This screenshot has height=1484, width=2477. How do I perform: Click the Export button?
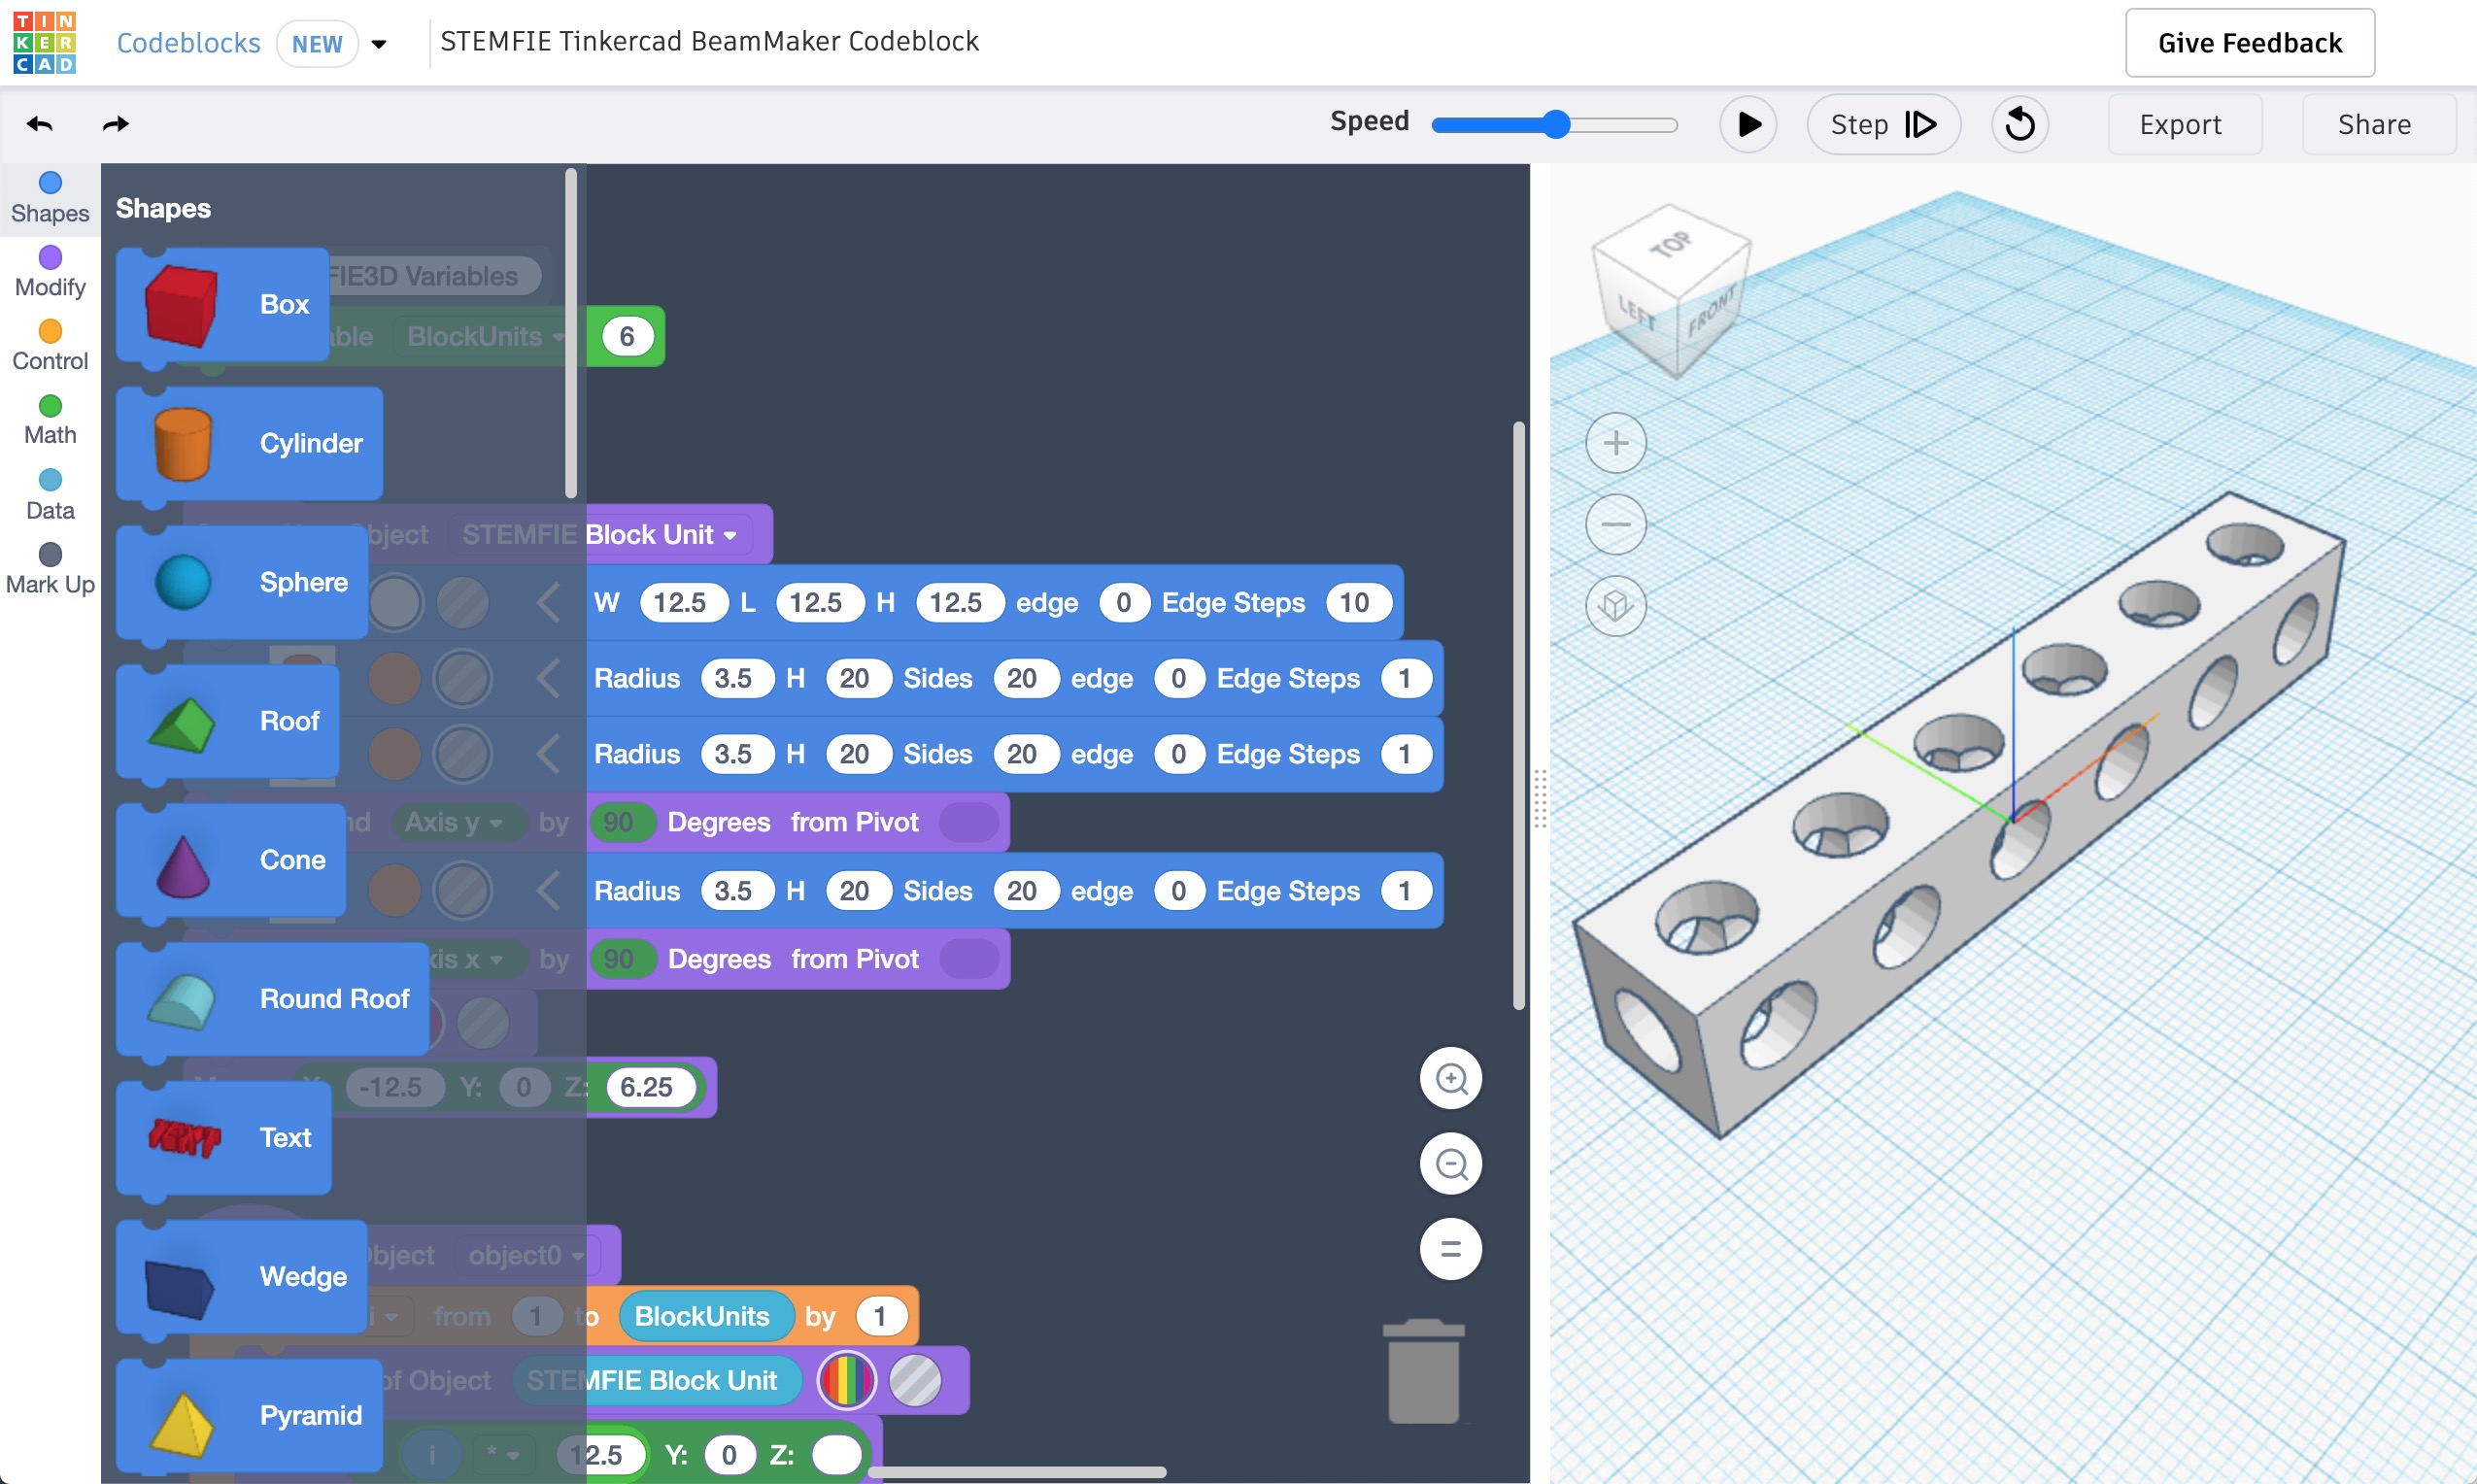[x=2179, y=122]
